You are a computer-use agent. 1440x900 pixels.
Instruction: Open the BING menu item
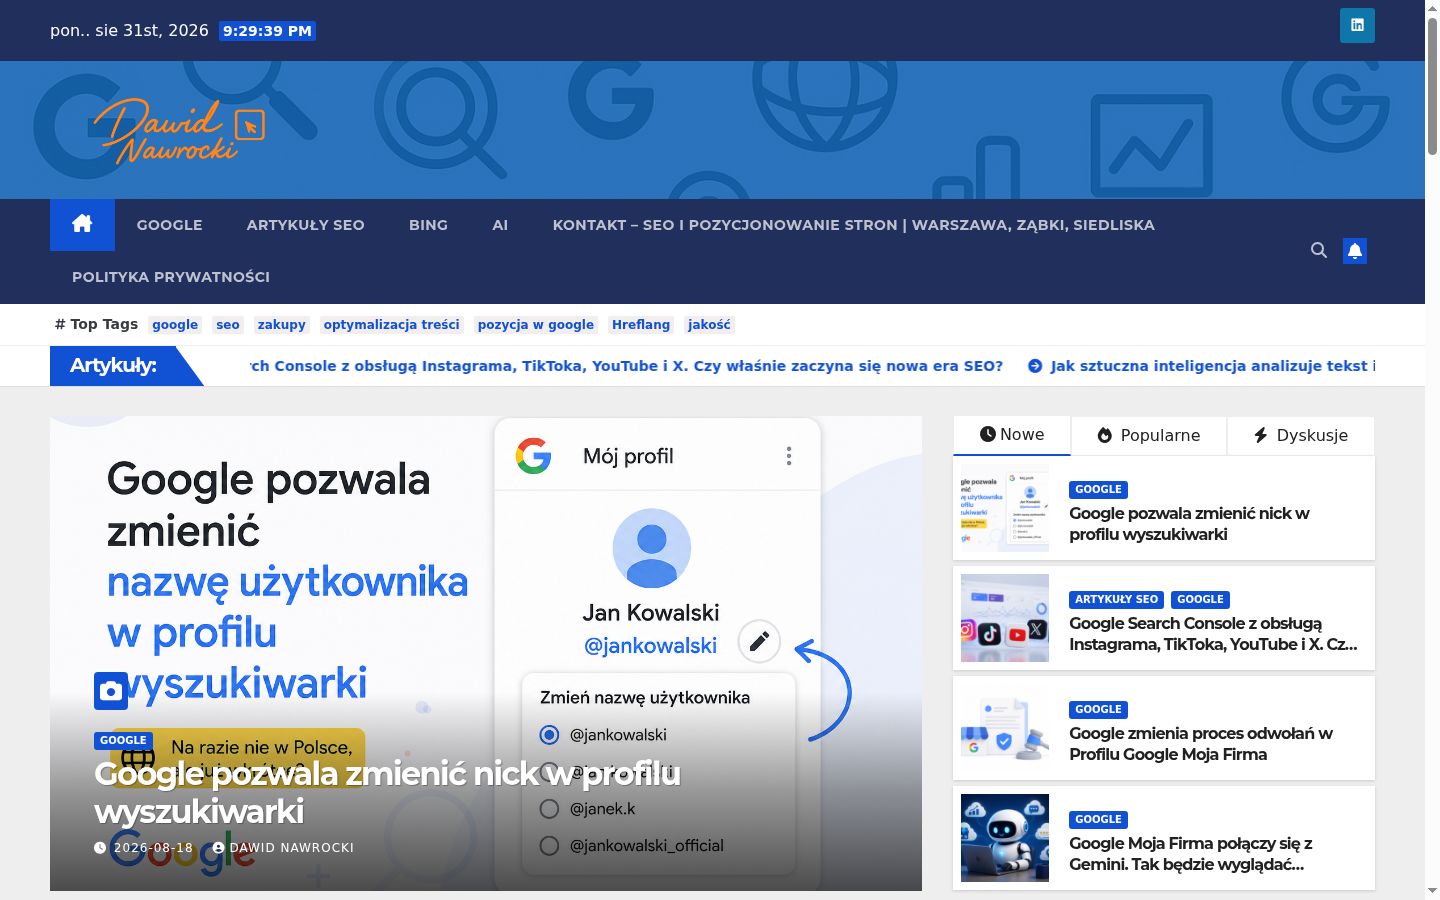click(x=428, y=225)
